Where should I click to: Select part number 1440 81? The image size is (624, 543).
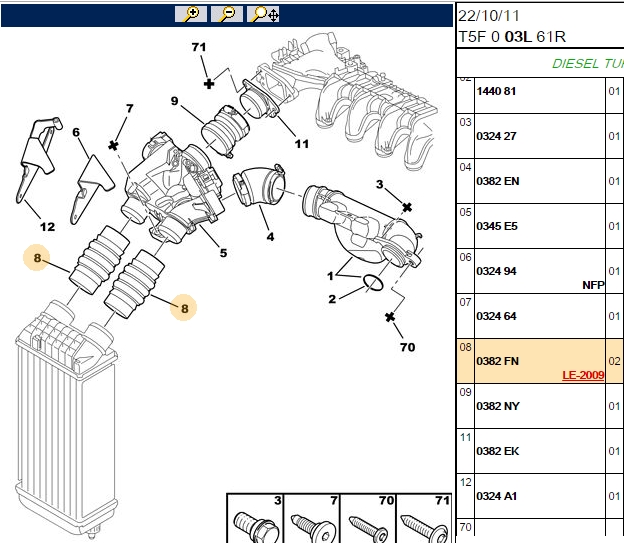click(496, 91)
